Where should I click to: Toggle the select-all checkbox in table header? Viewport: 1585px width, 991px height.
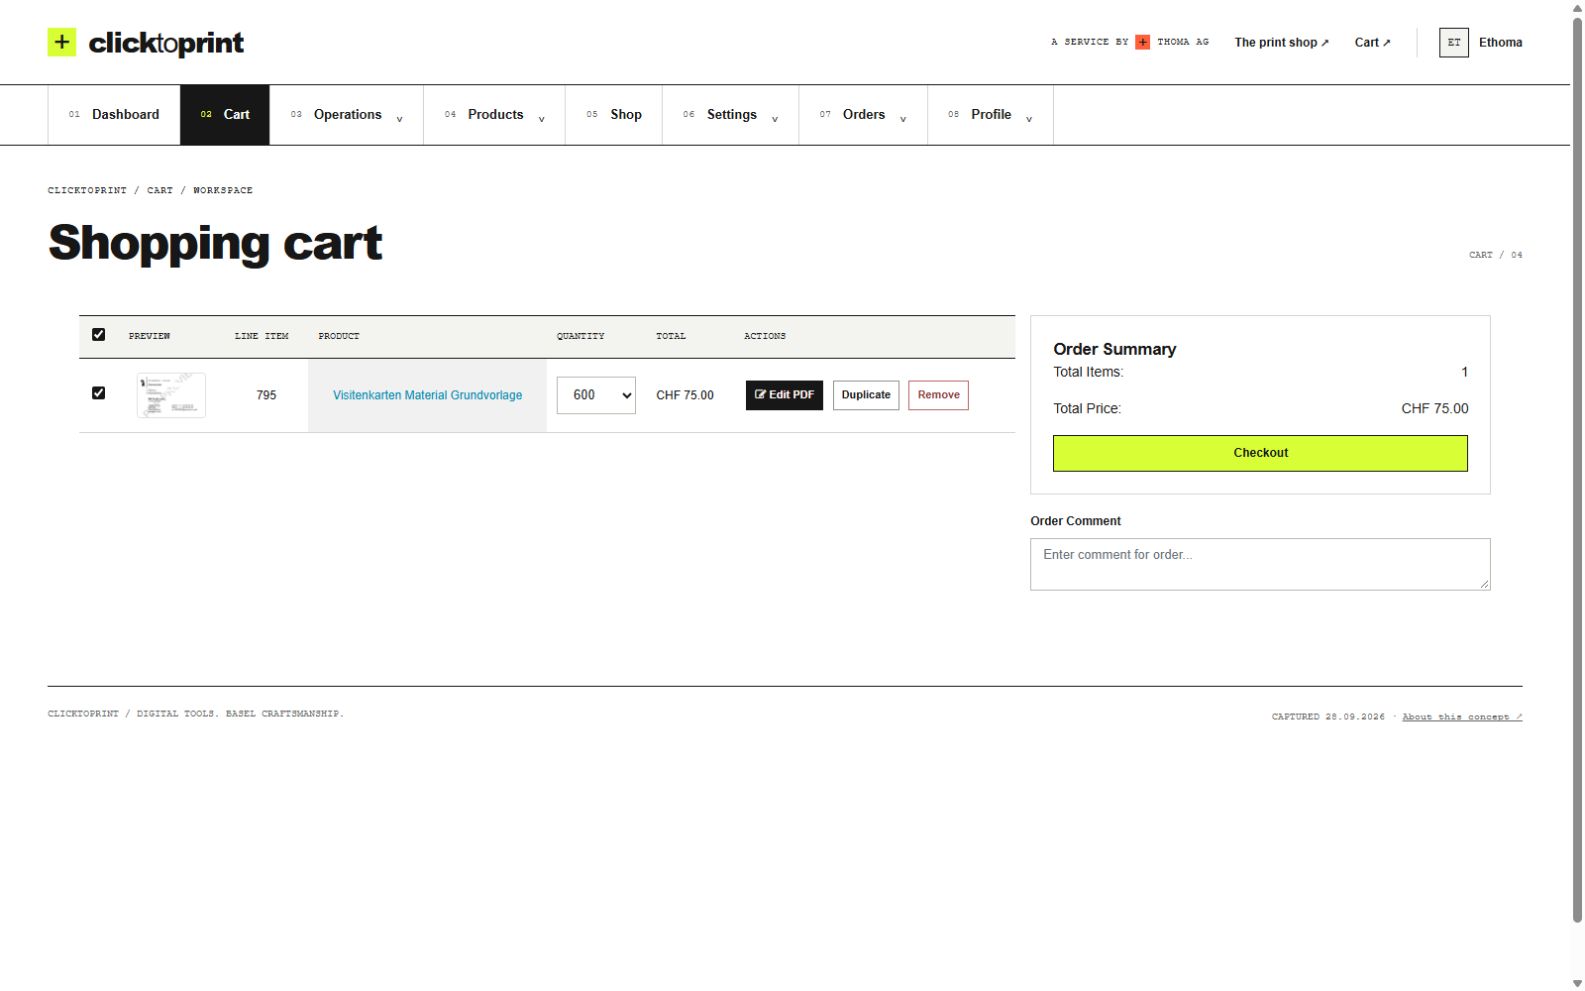point(98,335)
